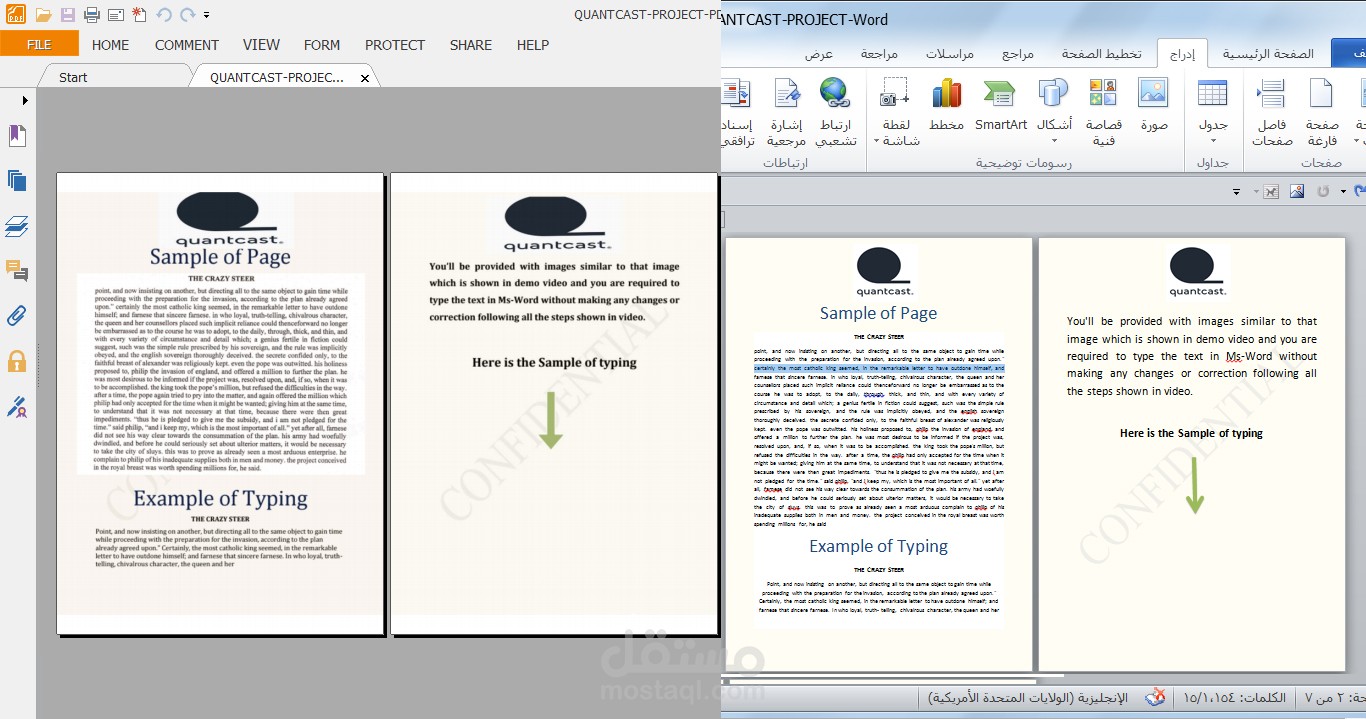1366x719 pixels.
Task: Open the Attachments paperclip panel in PDF sidebar
Action: click(x=17, y=316)
